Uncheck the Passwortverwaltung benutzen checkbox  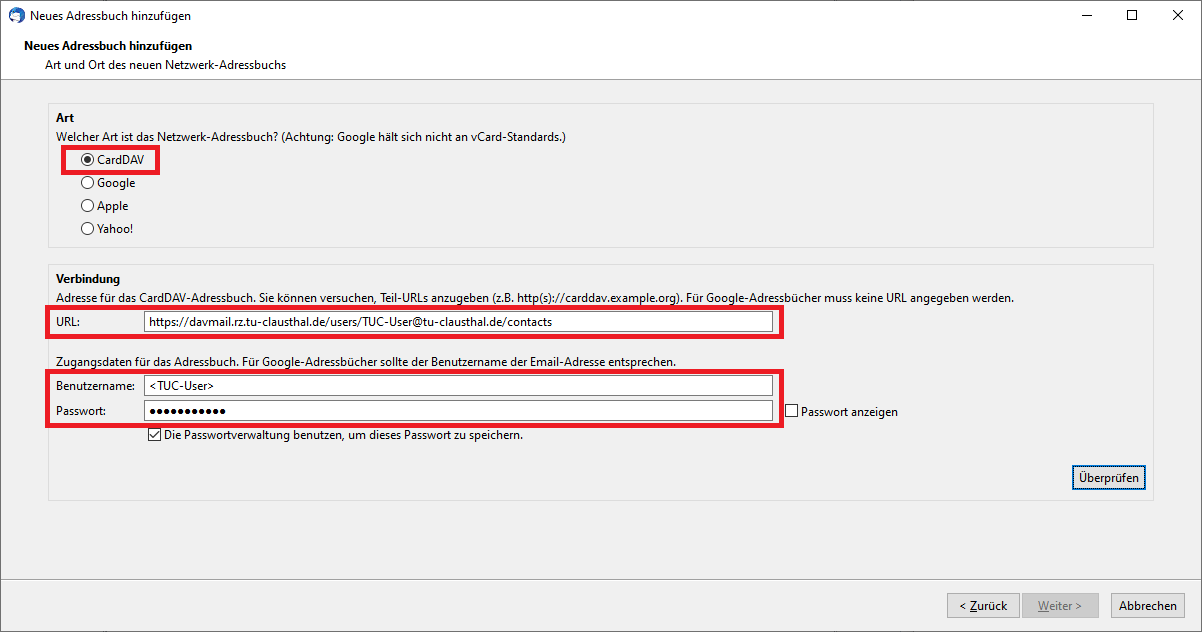154,435
